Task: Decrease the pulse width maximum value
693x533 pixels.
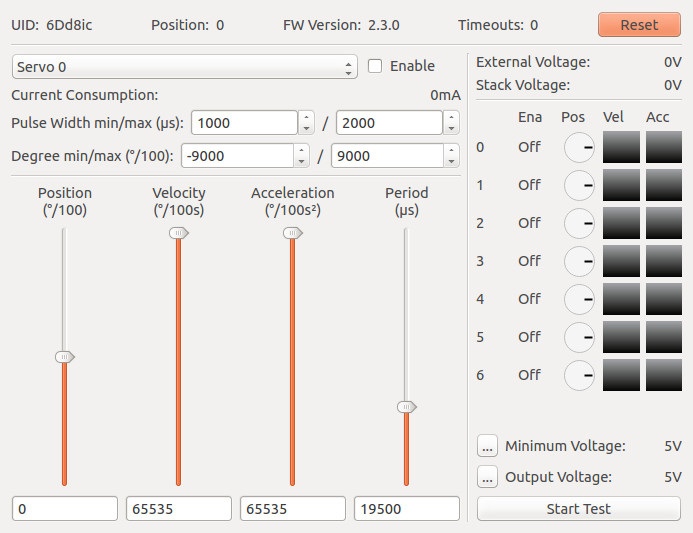Action: 451,128
